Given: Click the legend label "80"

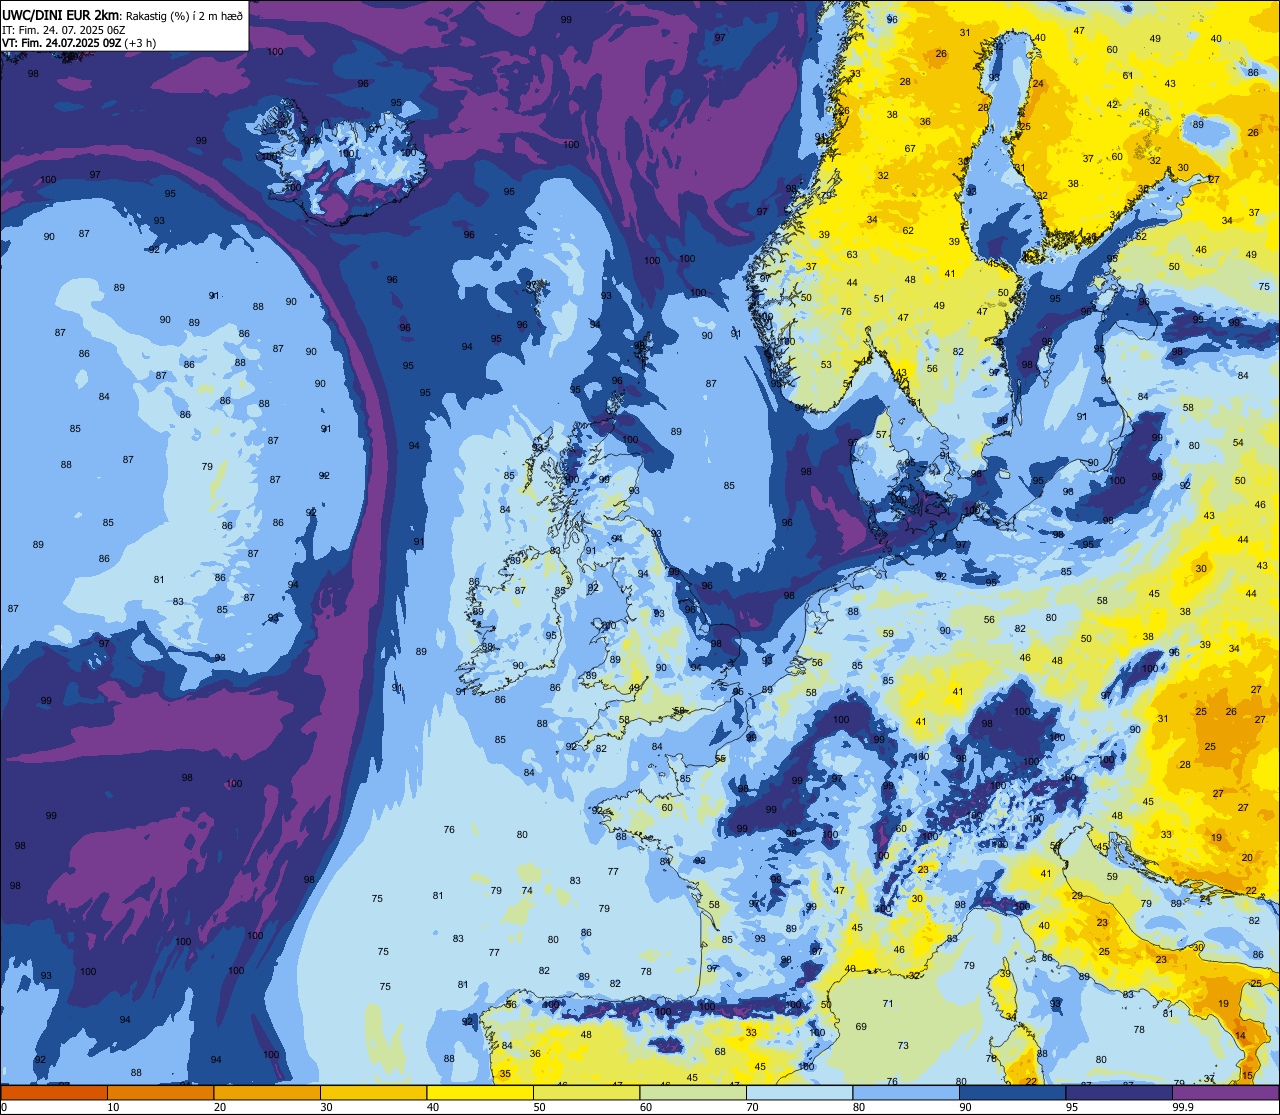Looking at the screenshot, I should click(859, 1107).
